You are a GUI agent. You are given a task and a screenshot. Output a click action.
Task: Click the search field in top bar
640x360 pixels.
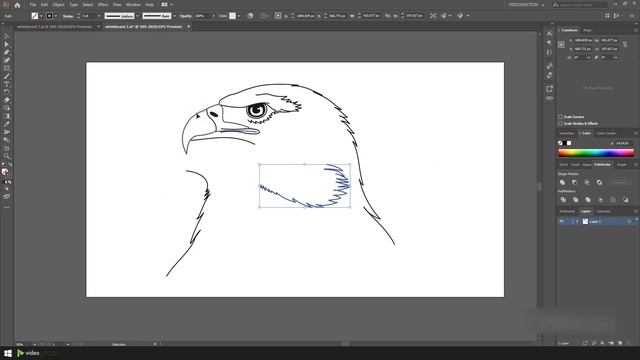click(x=580, y=5)
